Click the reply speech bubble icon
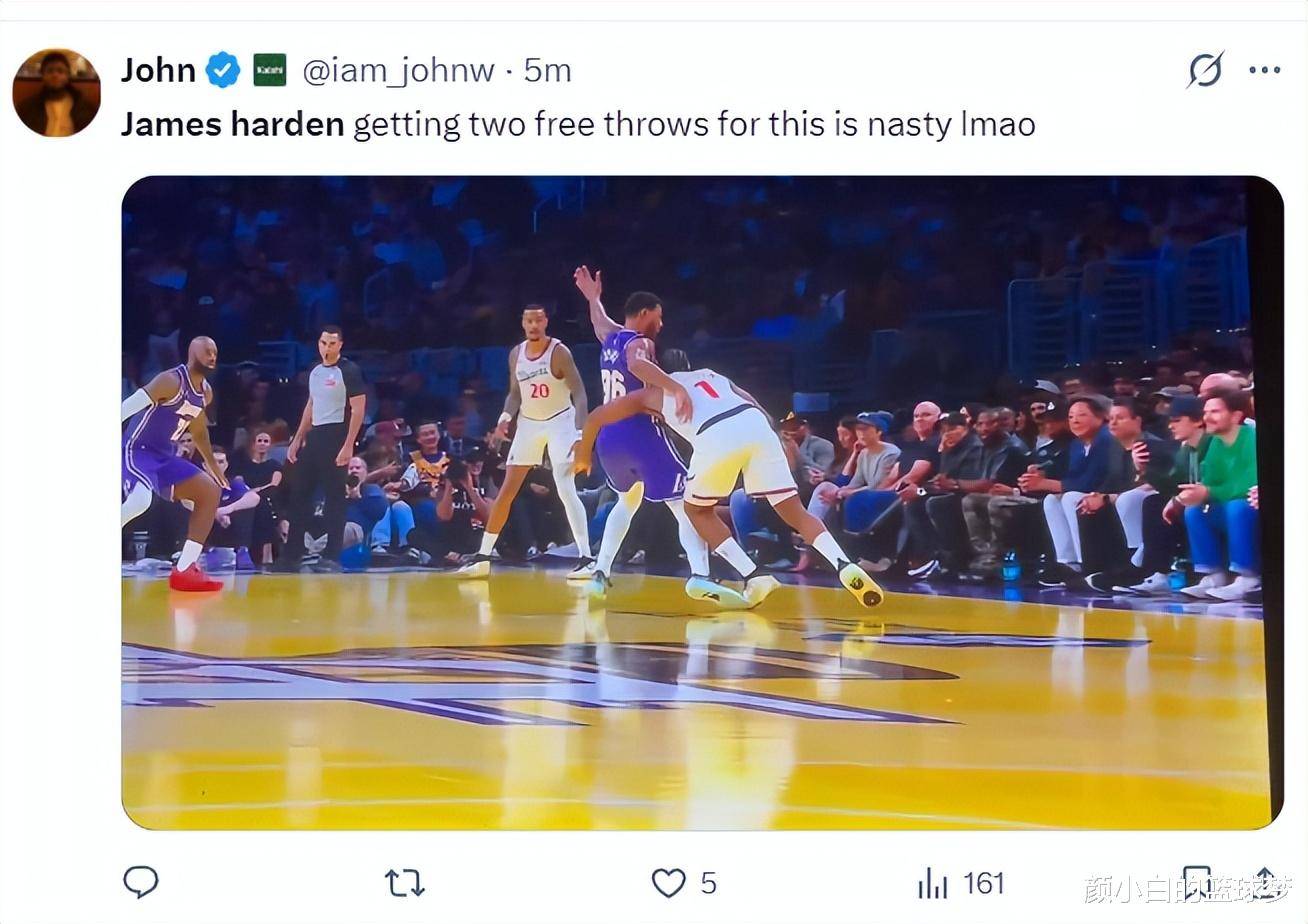The image size is (1308, 924). [141, 884]
